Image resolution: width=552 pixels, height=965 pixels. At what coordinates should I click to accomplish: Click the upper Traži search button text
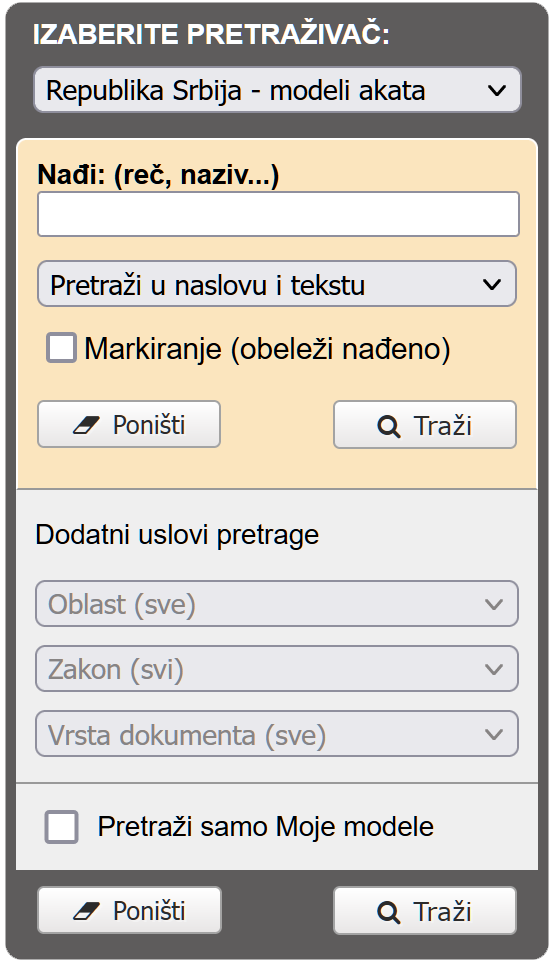pyautogui.click(x=442, y=426)
